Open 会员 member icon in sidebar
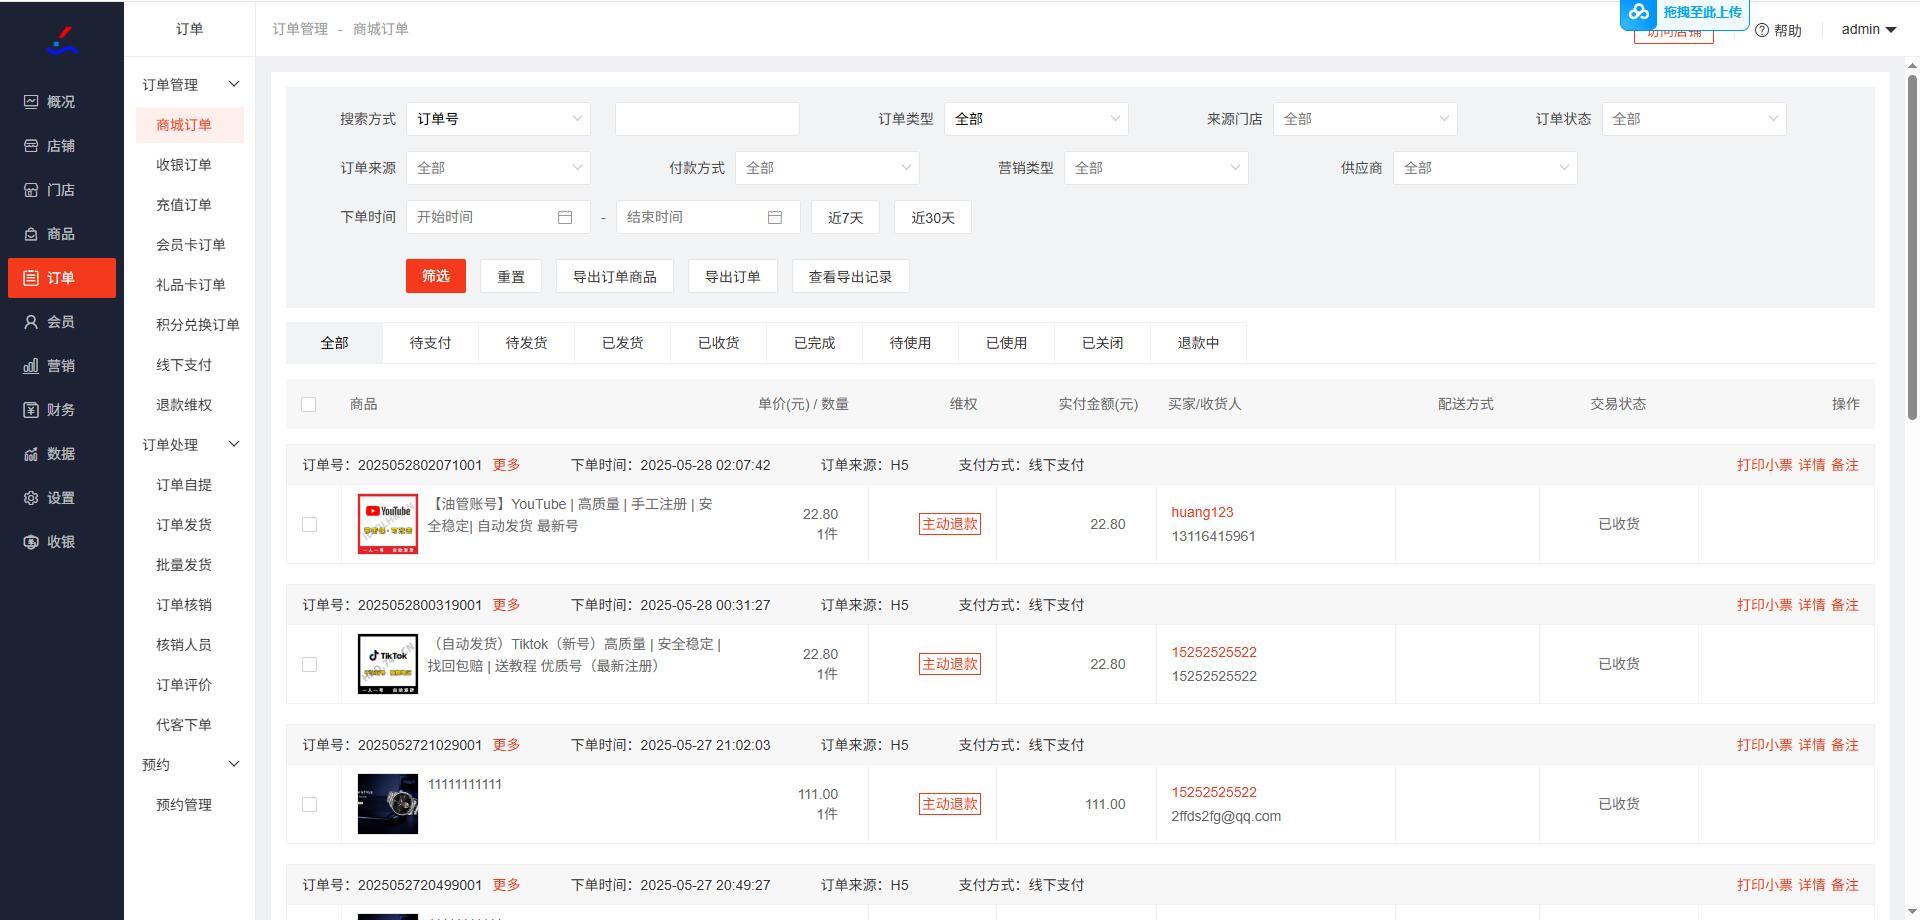This screenshot has width=1920, height=920. [31, 322]
